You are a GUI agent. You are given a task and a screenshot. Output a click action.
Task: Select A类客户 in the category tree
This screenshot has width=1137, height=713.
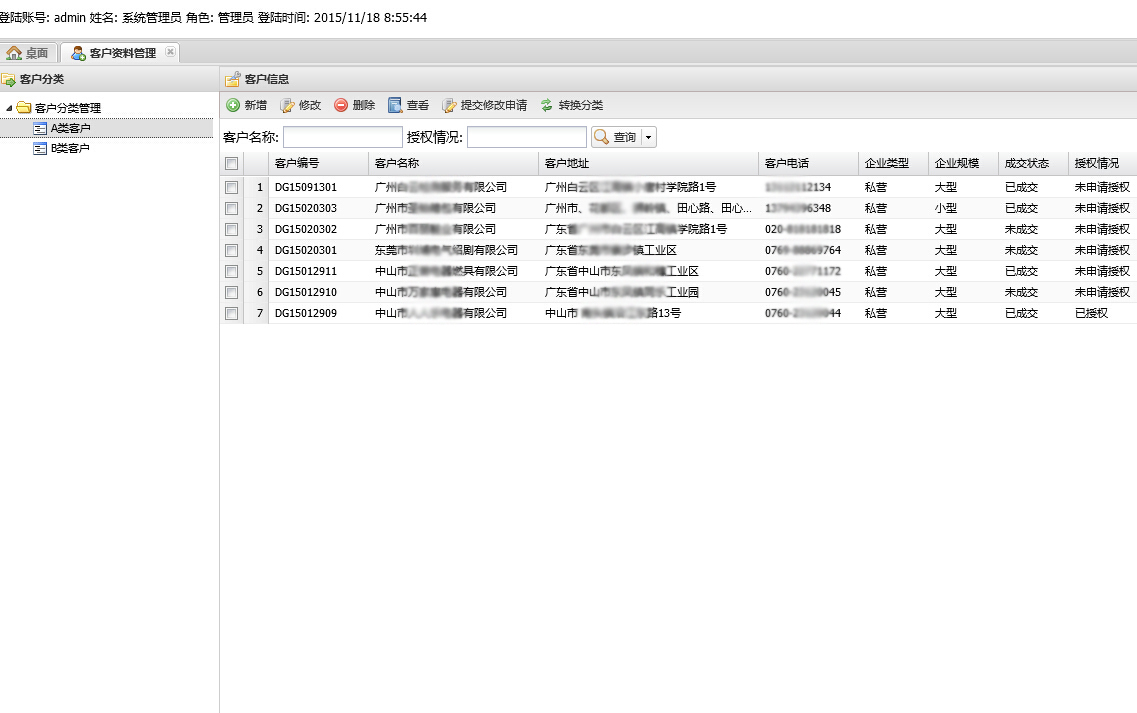(70, 128)
